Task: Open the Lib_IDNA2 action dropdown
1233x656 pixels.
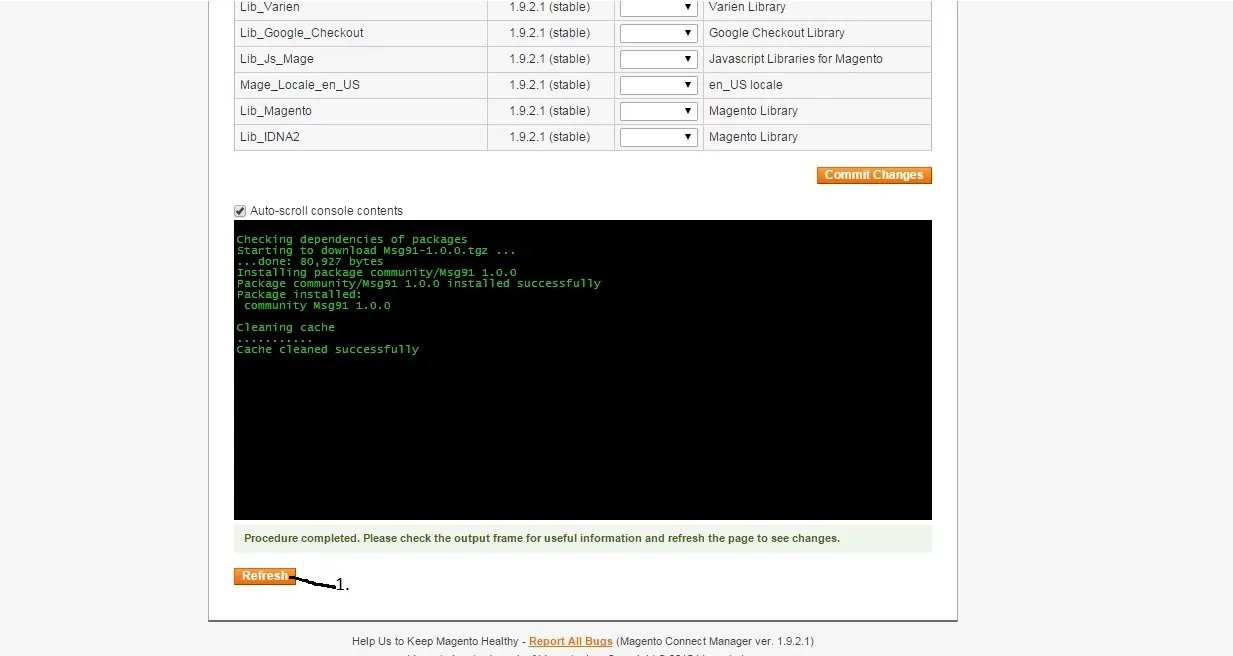Action: (658, 137)
